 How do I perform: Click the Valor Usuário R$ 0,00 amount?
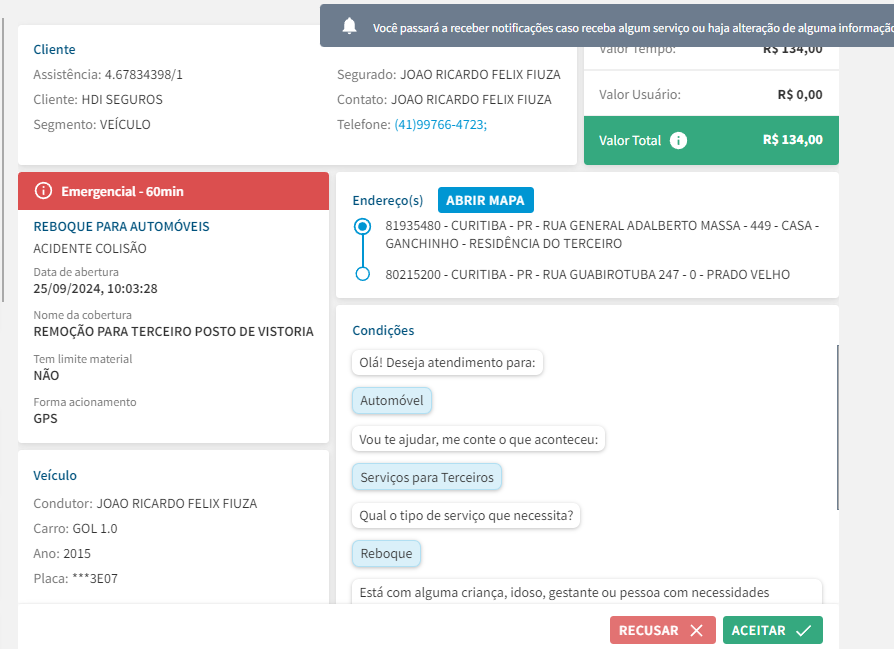coord(800,95)
